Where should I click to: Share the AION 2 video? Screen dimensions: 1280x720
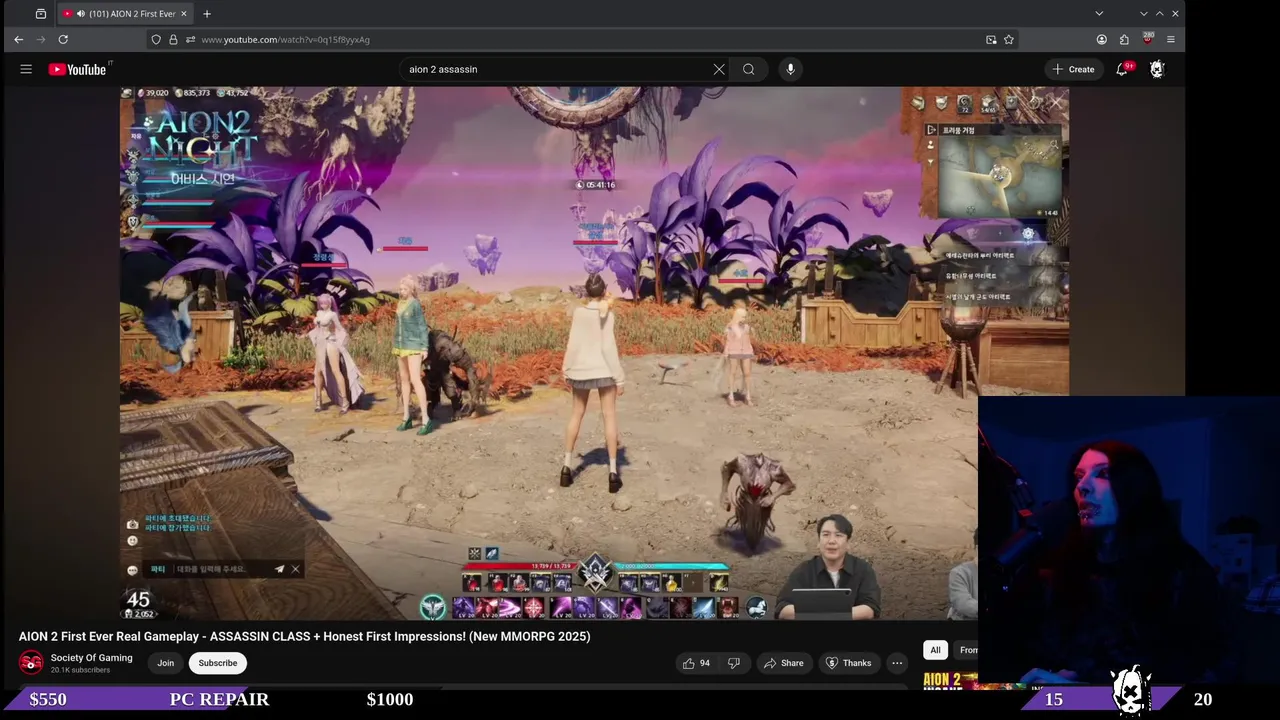783,663
